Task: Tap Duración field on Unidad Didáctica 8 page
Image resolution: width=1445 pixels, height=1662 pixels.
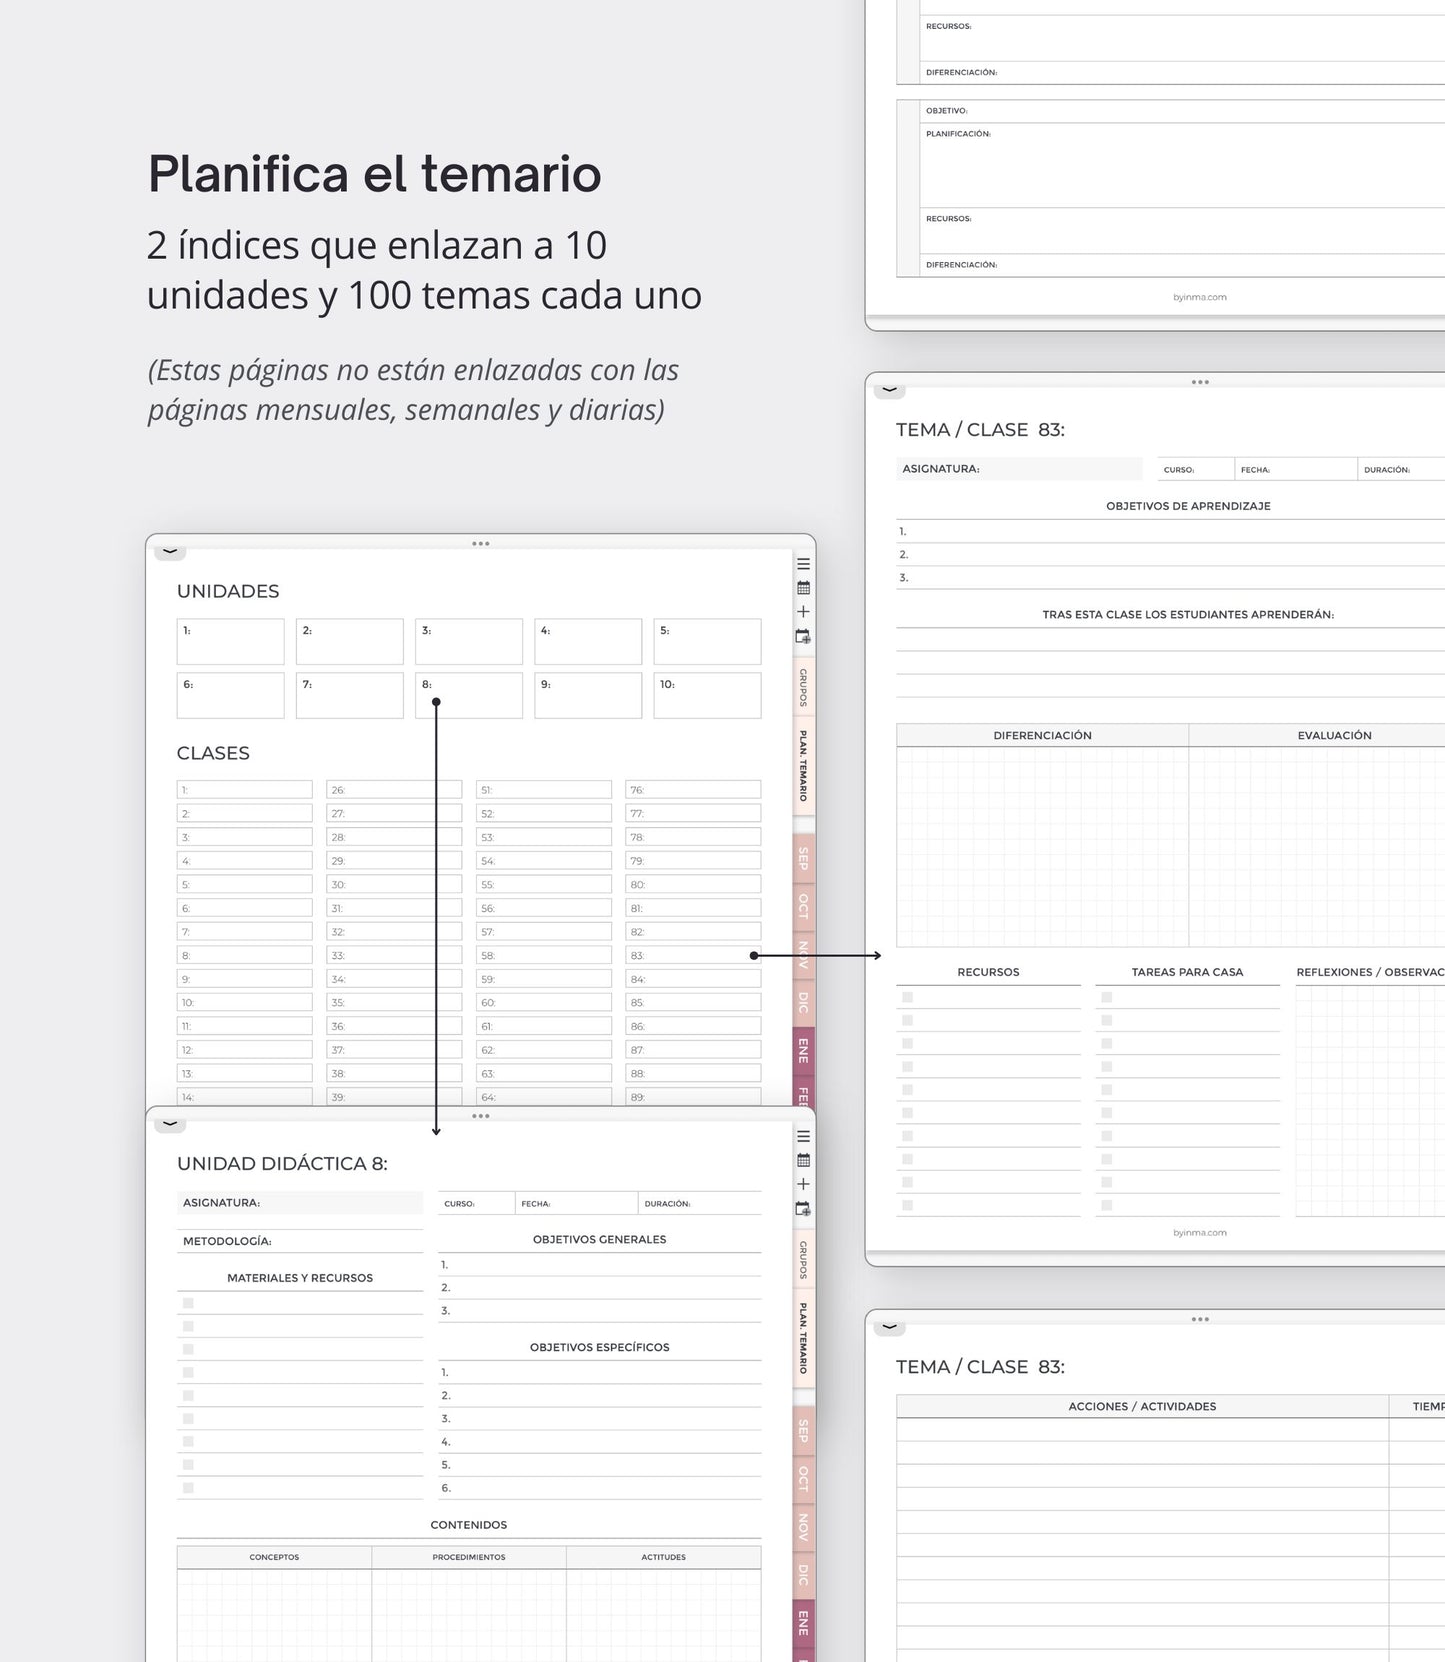Action: pyautogui.click(x=700, y=1203)
